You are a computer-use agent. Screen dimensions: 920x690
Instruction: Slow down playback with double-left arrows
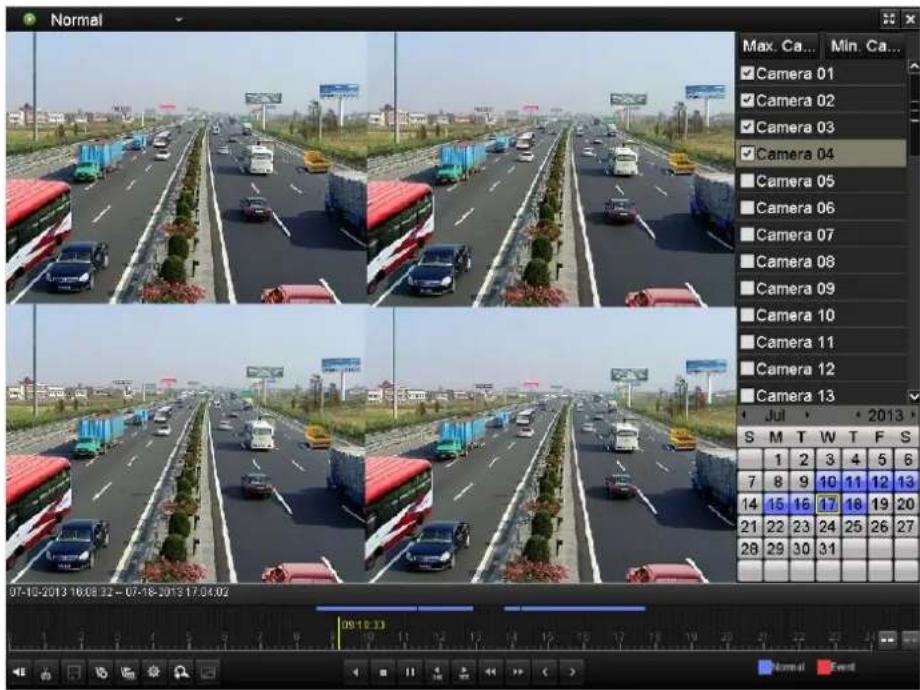point(491,672)
